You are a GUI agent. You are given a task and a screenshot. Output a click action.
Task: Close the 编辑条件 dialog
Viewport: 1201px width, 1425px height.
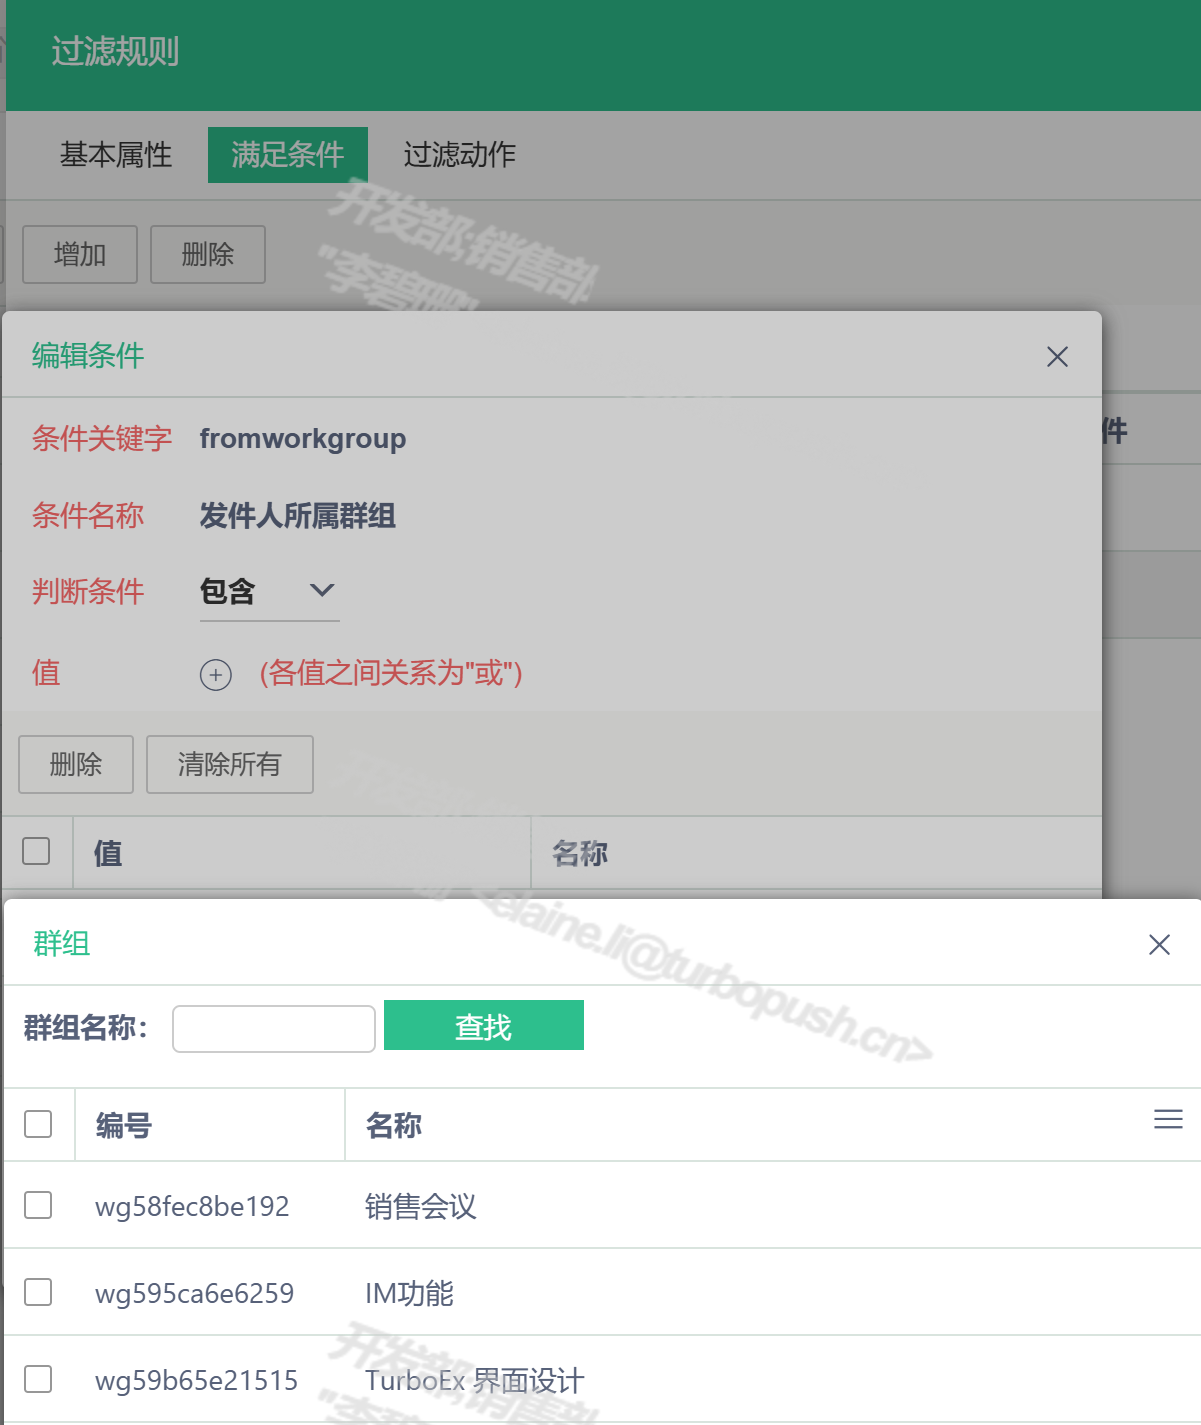(x=1057, y=357)
